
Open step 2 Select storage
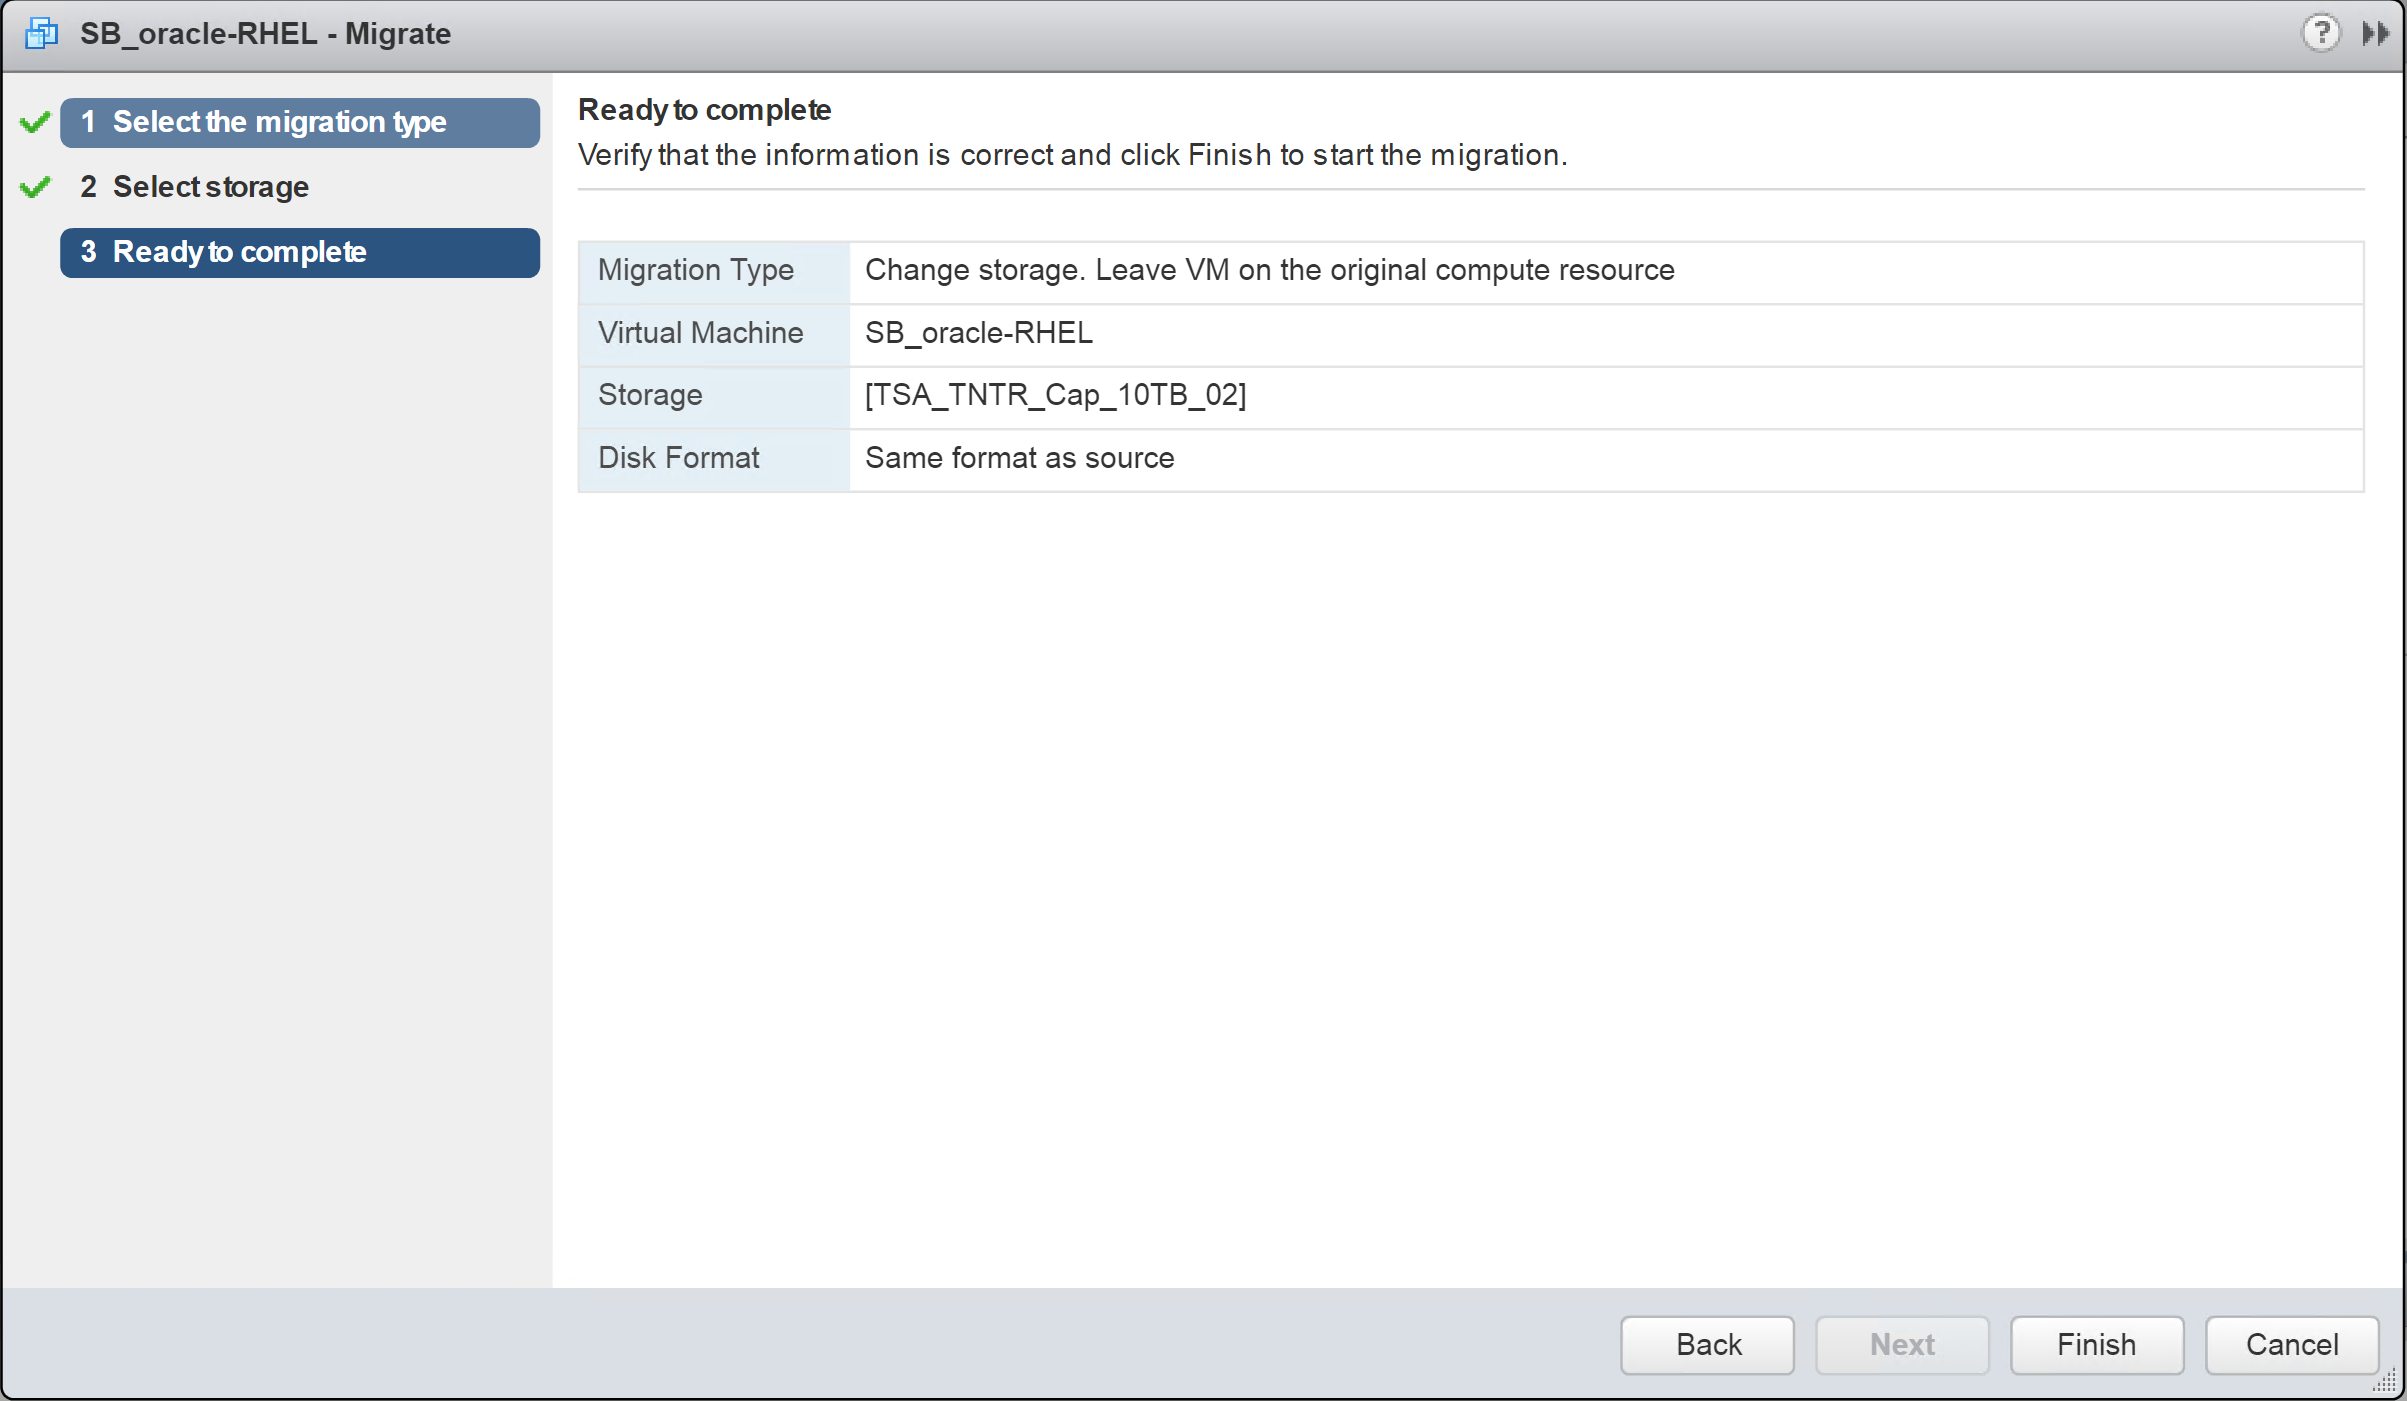[x=210, y=187]
